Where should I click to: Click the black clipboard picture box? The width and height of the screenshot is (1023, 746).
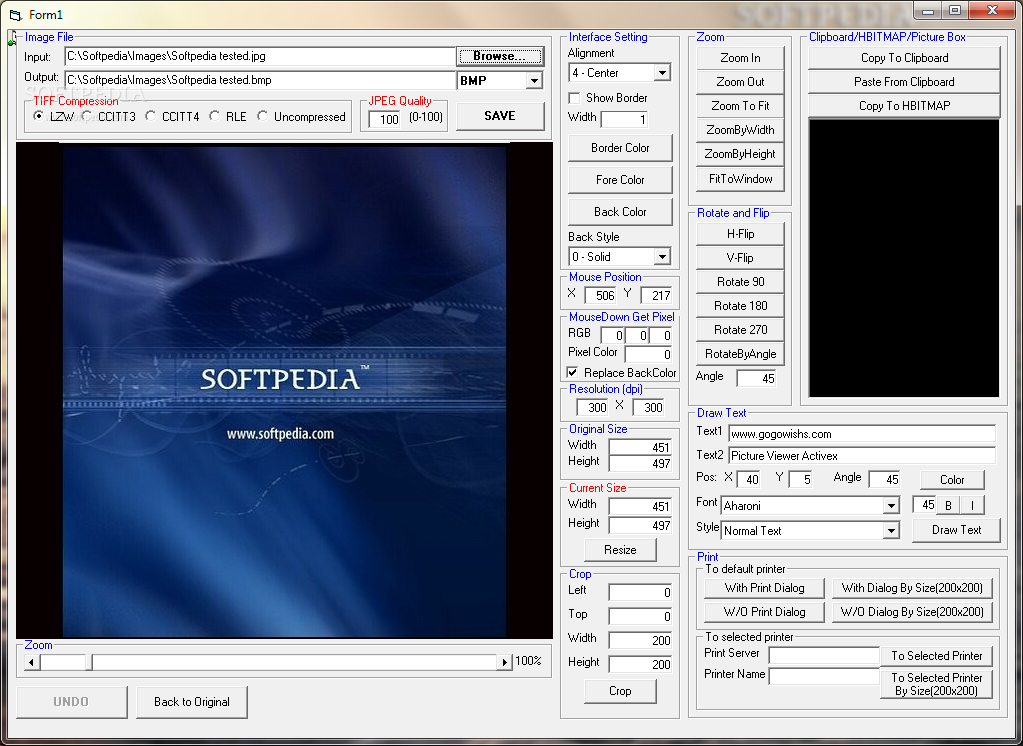point(904,258)
